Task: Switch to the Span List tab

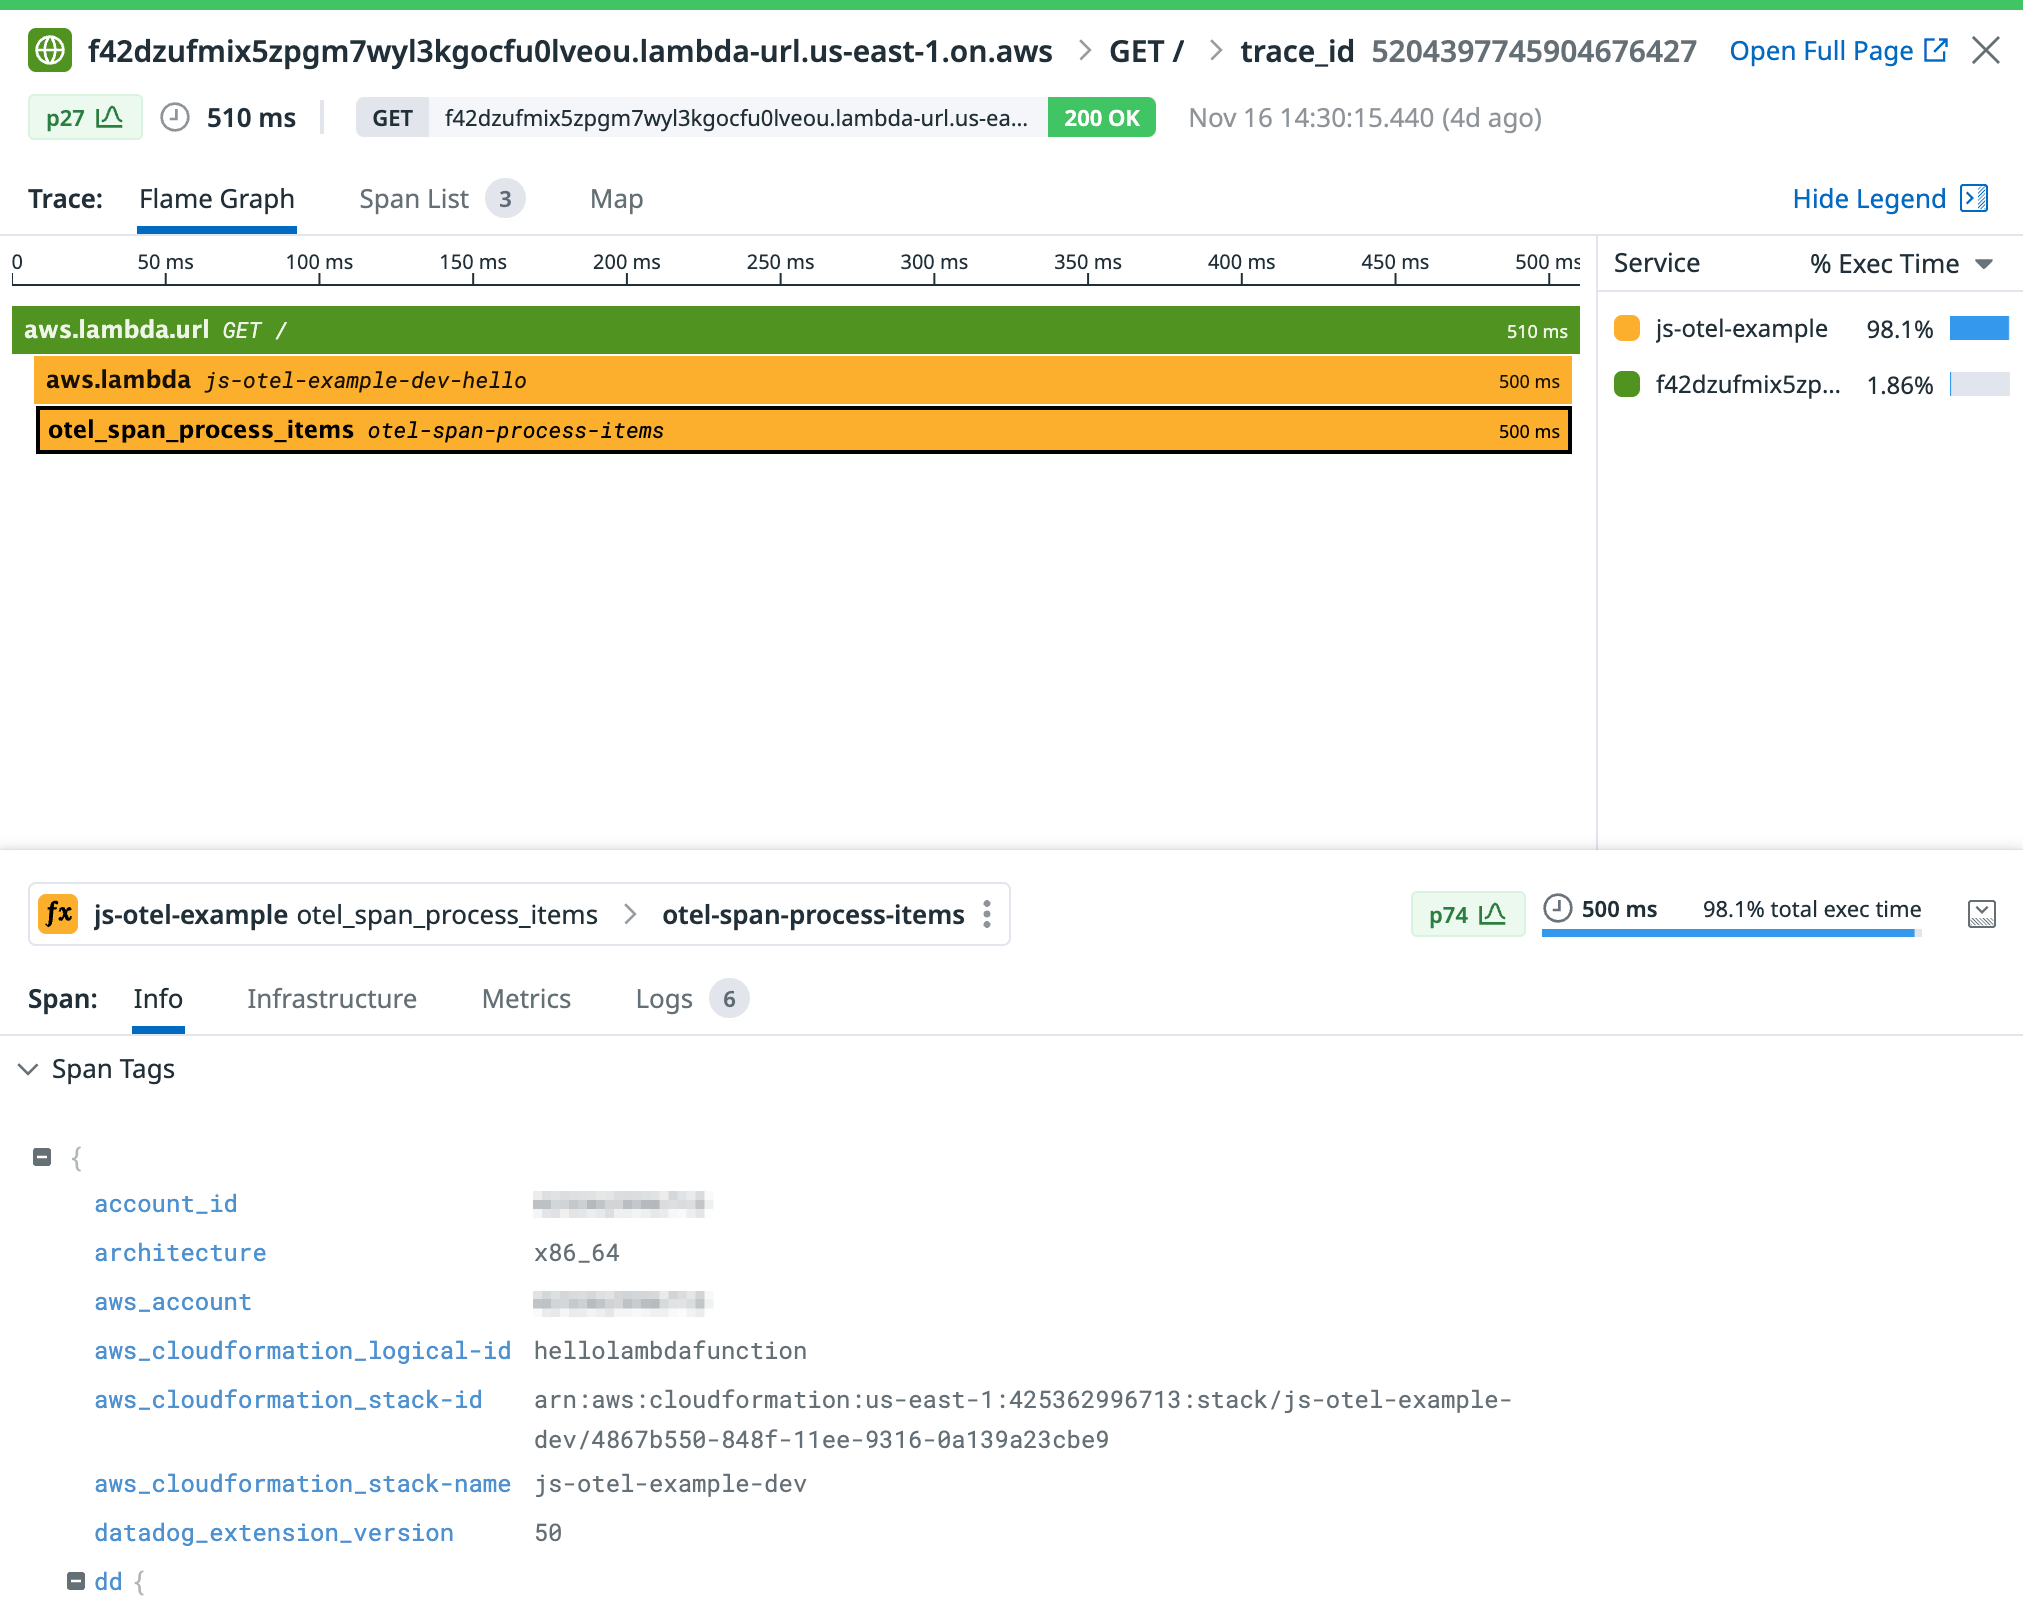Action: [x=414, y=198]
